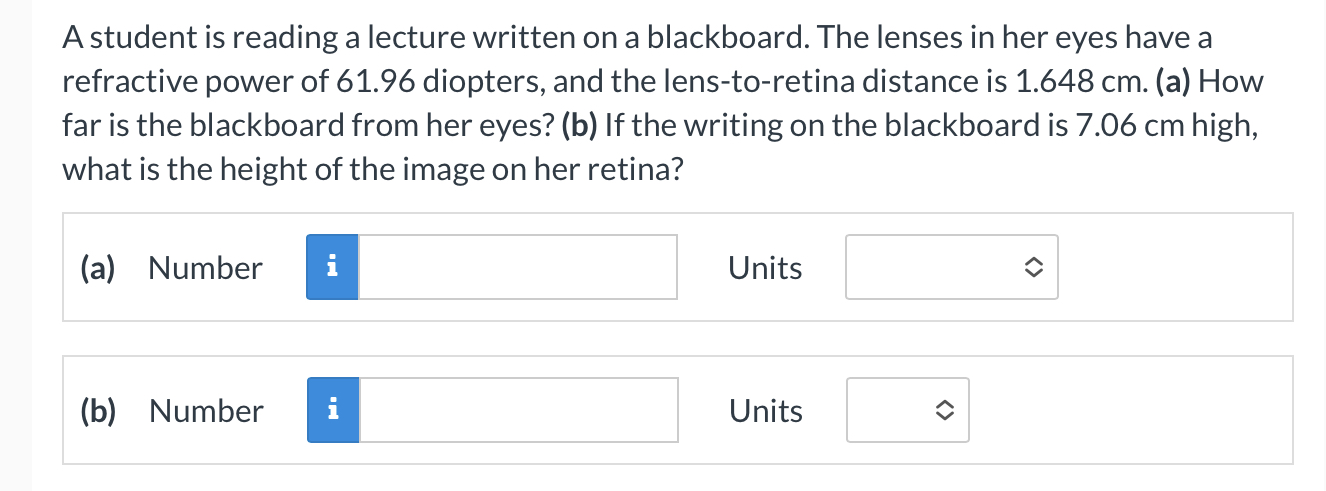Click the bold "(a)" marker in the question text
The image size is (1326, 491).
click(1173, 82)
